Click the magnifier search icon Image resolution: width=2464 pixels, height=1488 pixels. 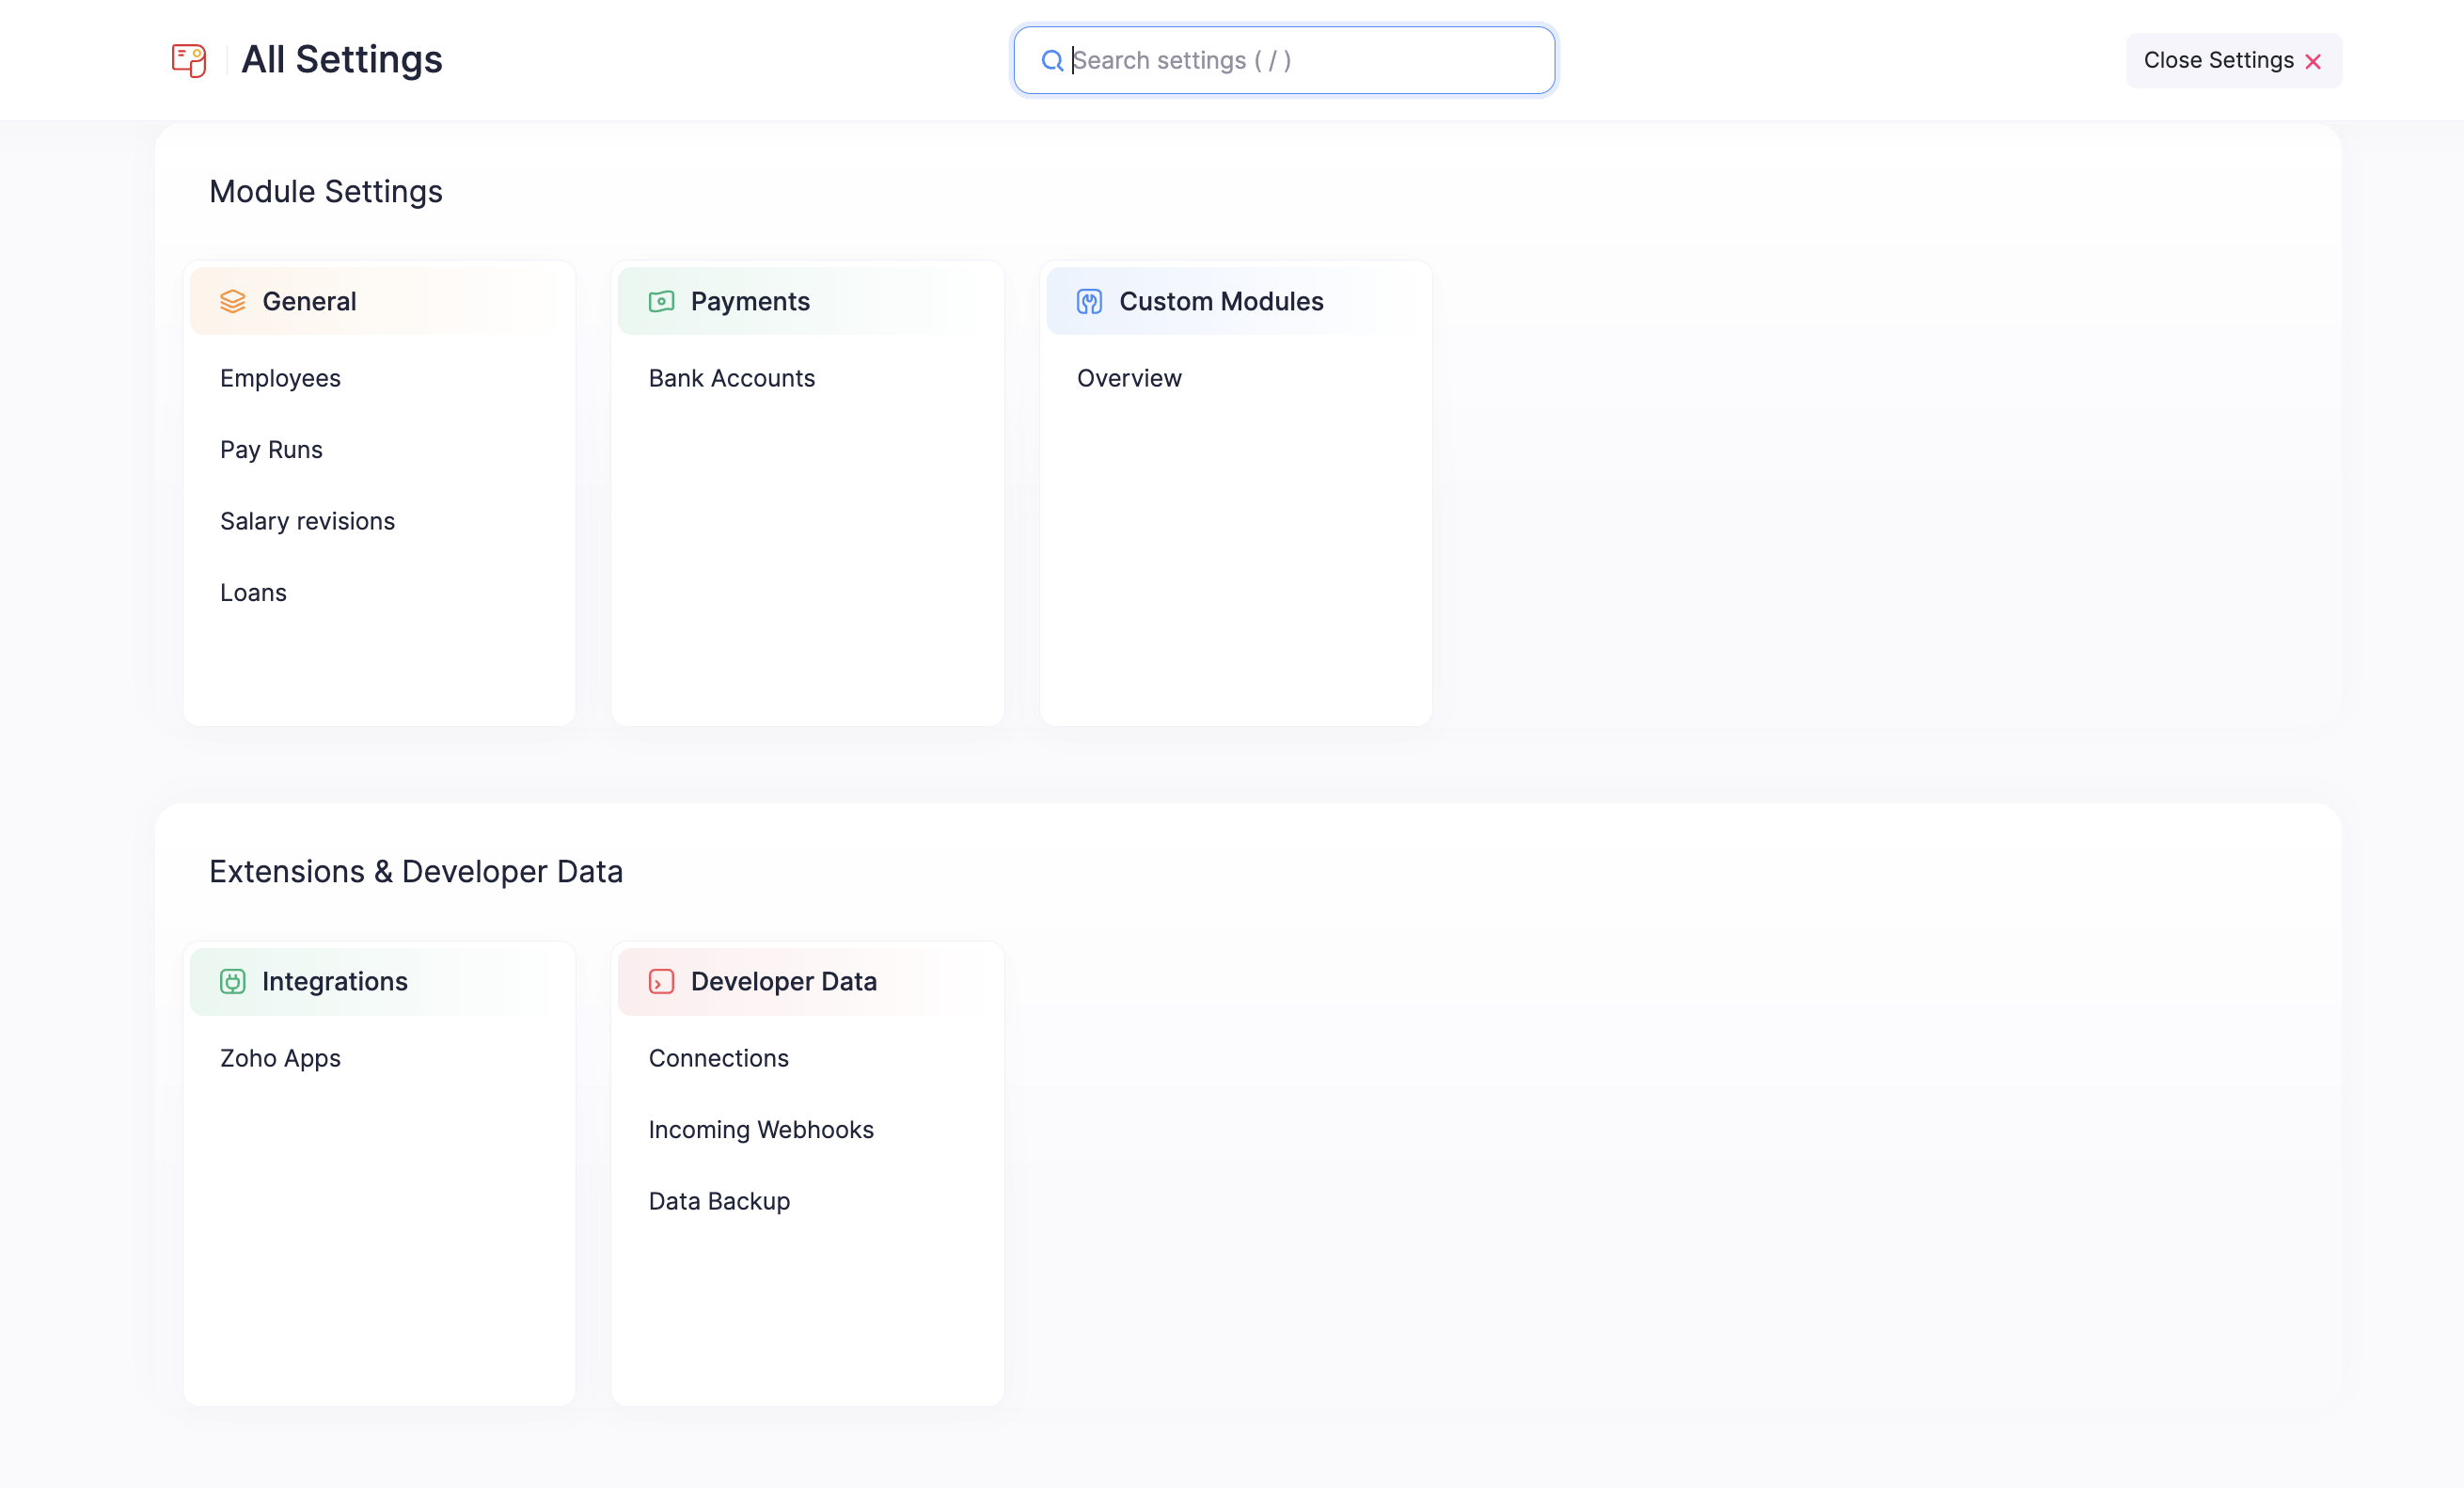click(x=1051, y=61)
